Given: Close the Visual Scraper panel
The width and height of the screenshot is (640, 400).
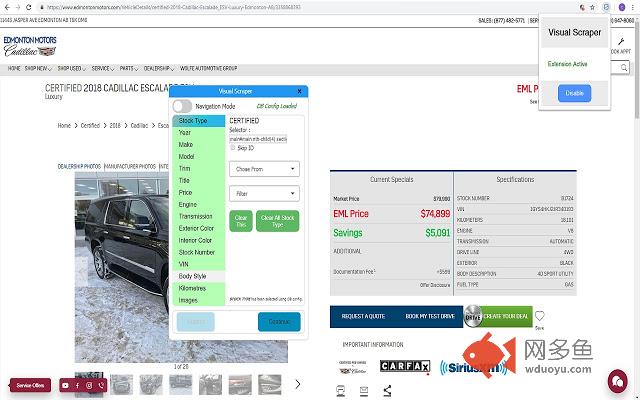Looking at the screenshot, I should coord(299,91).
